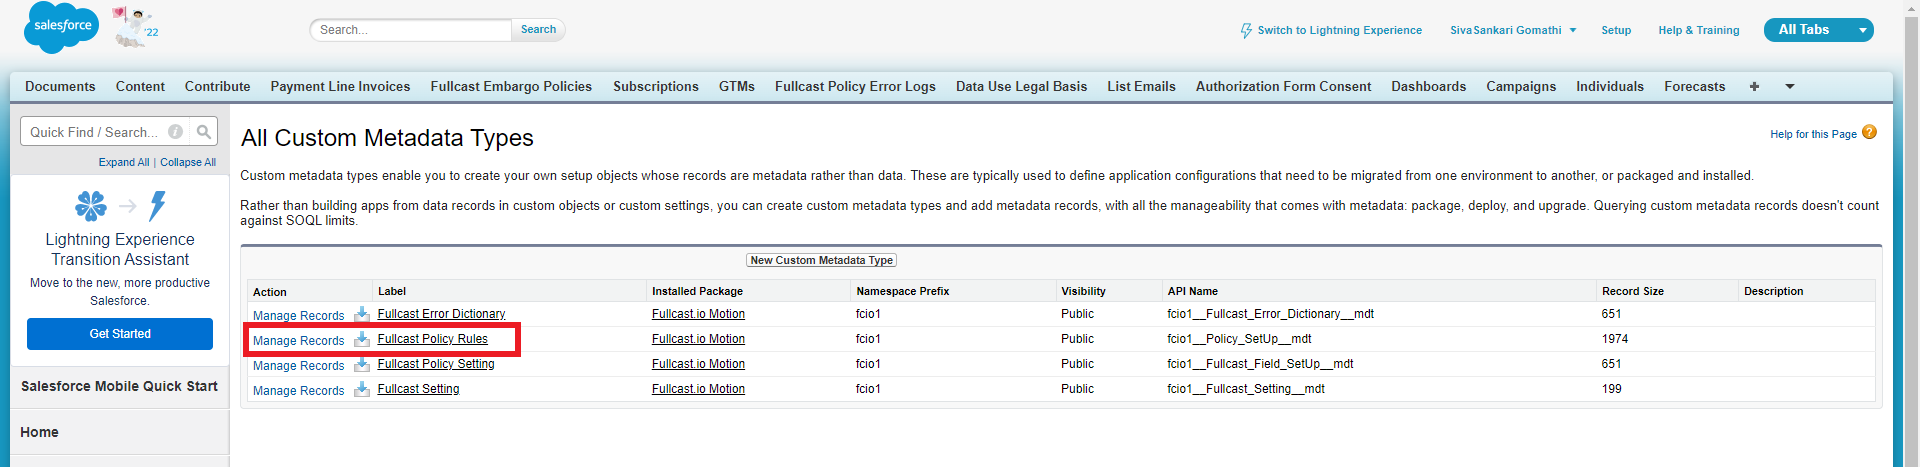Image resolution: width=1920 pixels, height=467 pixels.
Task: Click the Record Size value 1974
Action: tap(1615, 339)
